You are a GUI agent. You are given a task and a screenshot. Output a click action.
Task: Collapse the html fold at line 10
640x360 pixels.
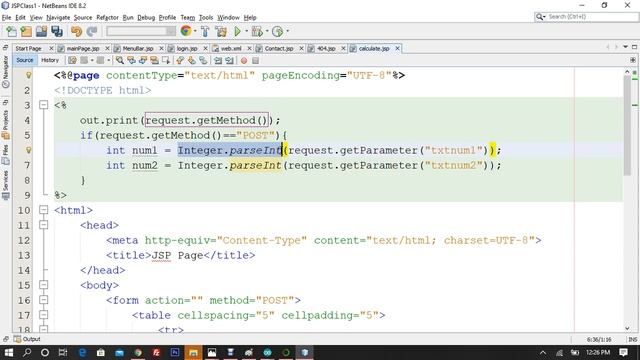[x=44, y=210]
